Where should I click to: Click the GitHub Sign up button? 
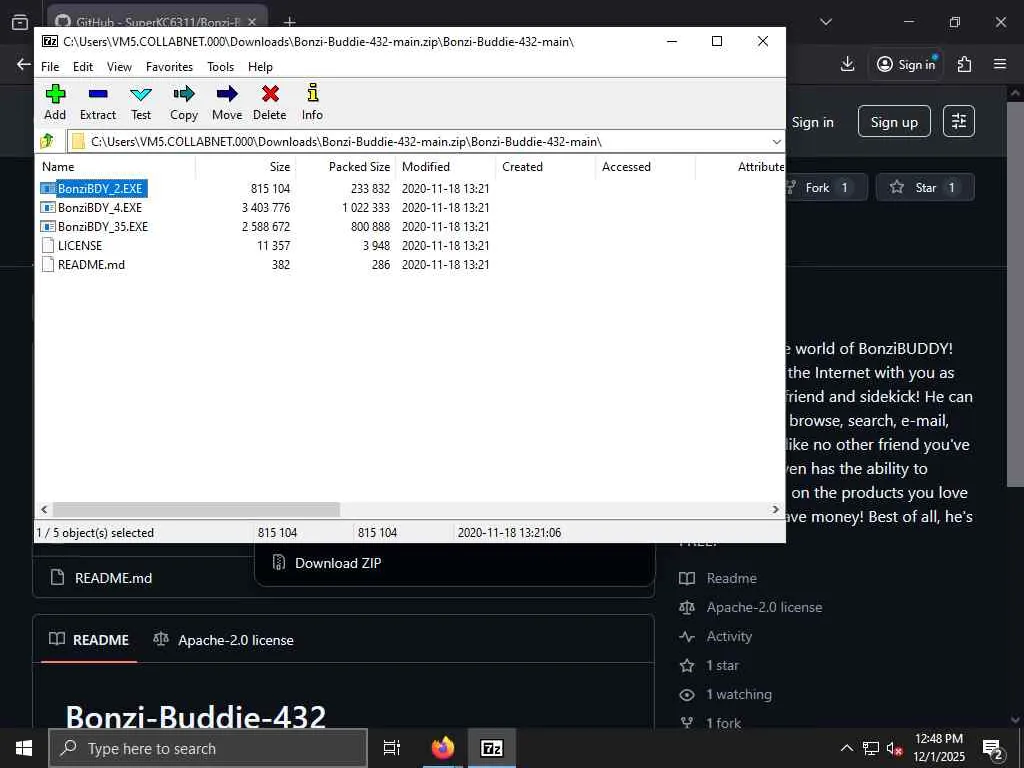(894, 121)
